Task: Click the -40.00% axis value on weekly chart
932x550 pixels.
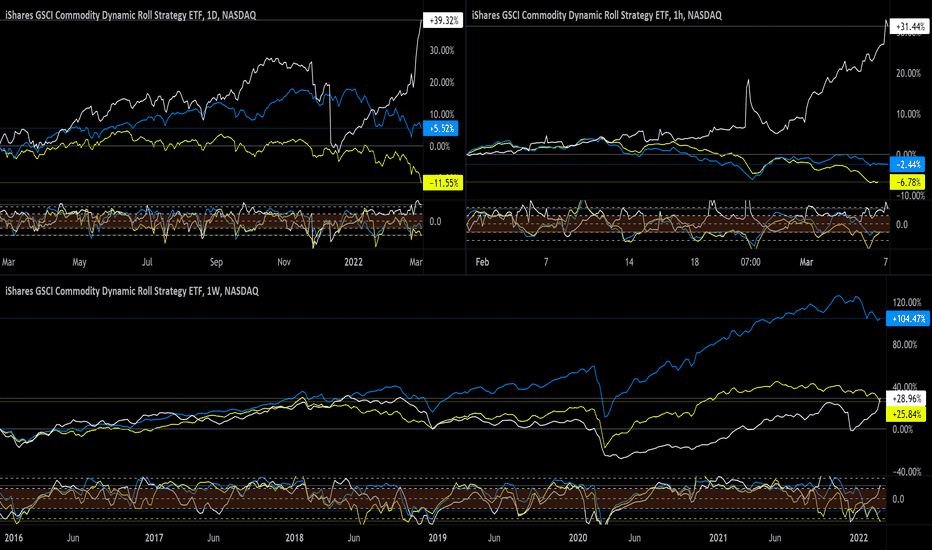Action: click(x=906, y=472)
